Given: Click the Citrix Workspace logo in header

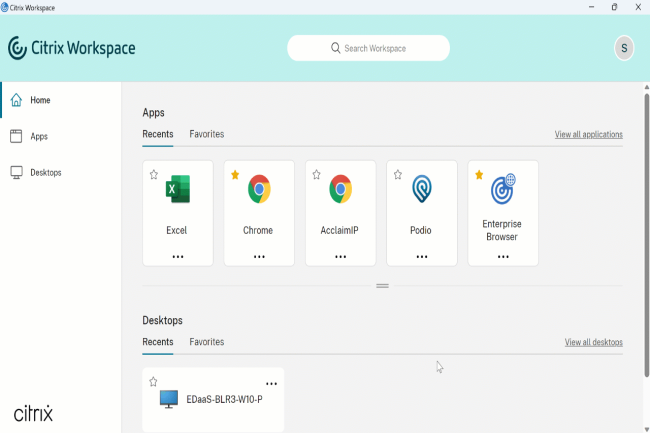Looking at the screenshot, I should (x=71, y=48).
